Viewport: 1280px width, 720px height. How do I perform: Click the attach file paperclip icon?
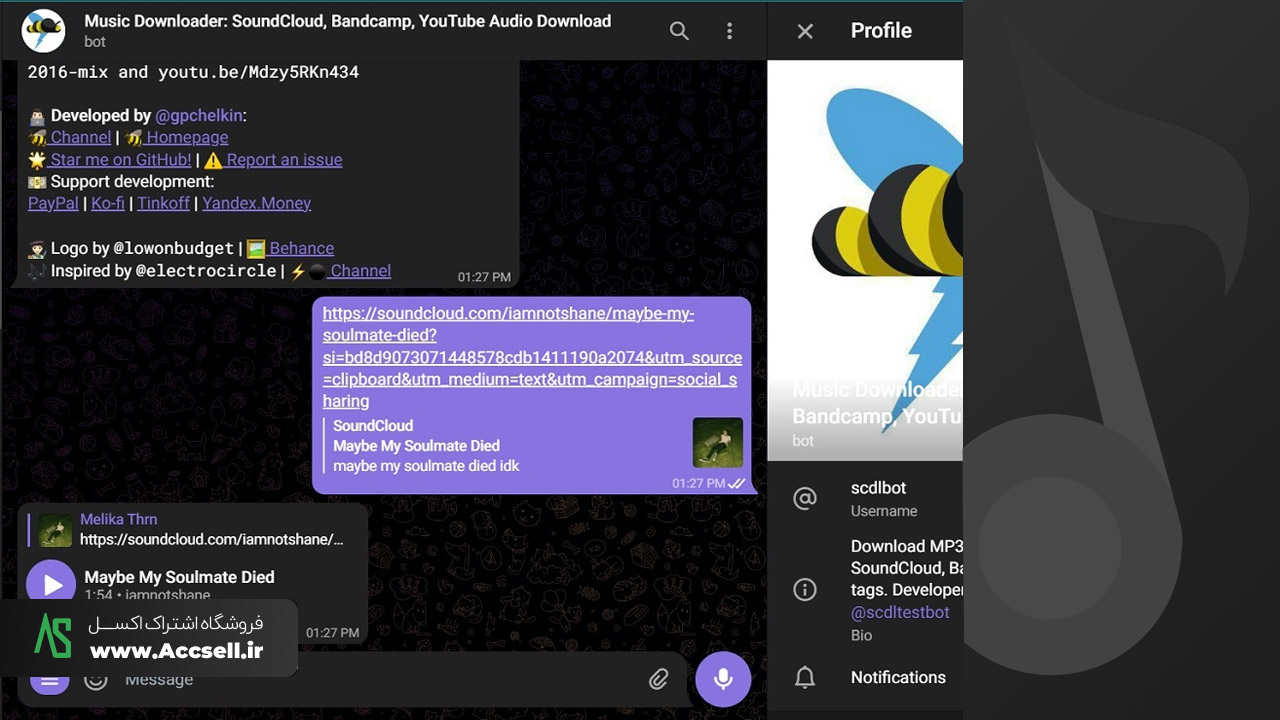click(658, 679)
